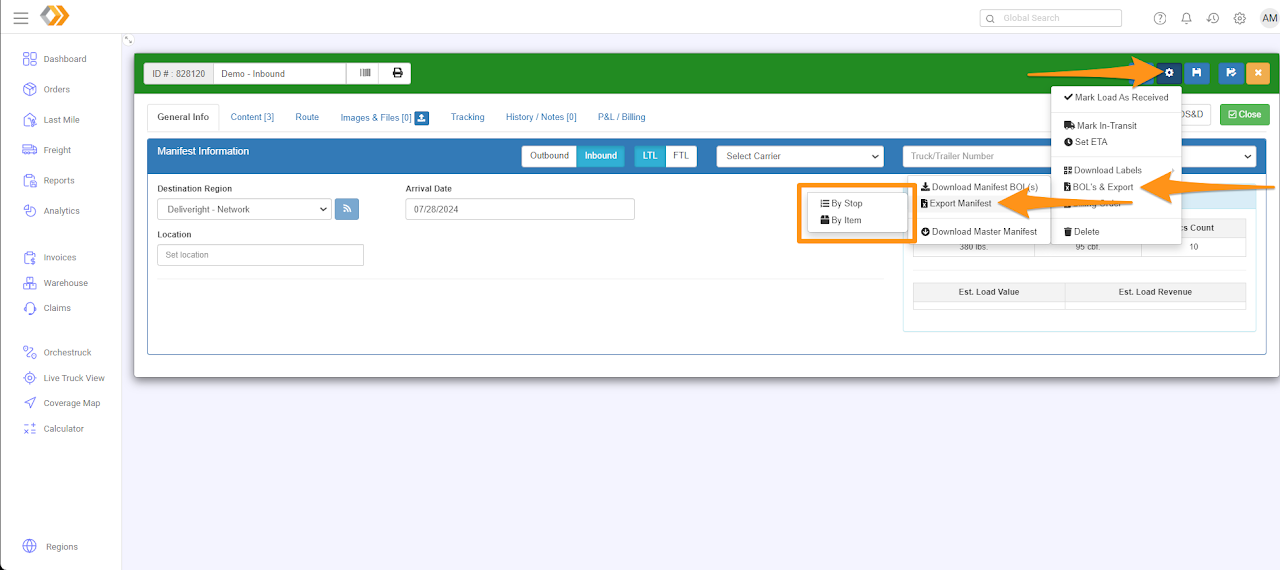Click the Coverage Map arrow icon
The image size is (1280, 570).
[x=30, y=403]
